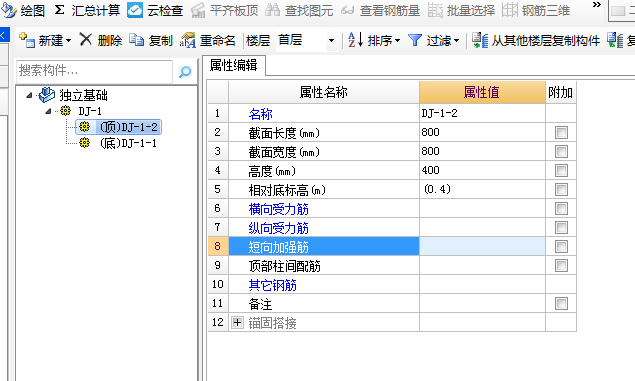Click the 截面长度 value 800

pos(482,132)
